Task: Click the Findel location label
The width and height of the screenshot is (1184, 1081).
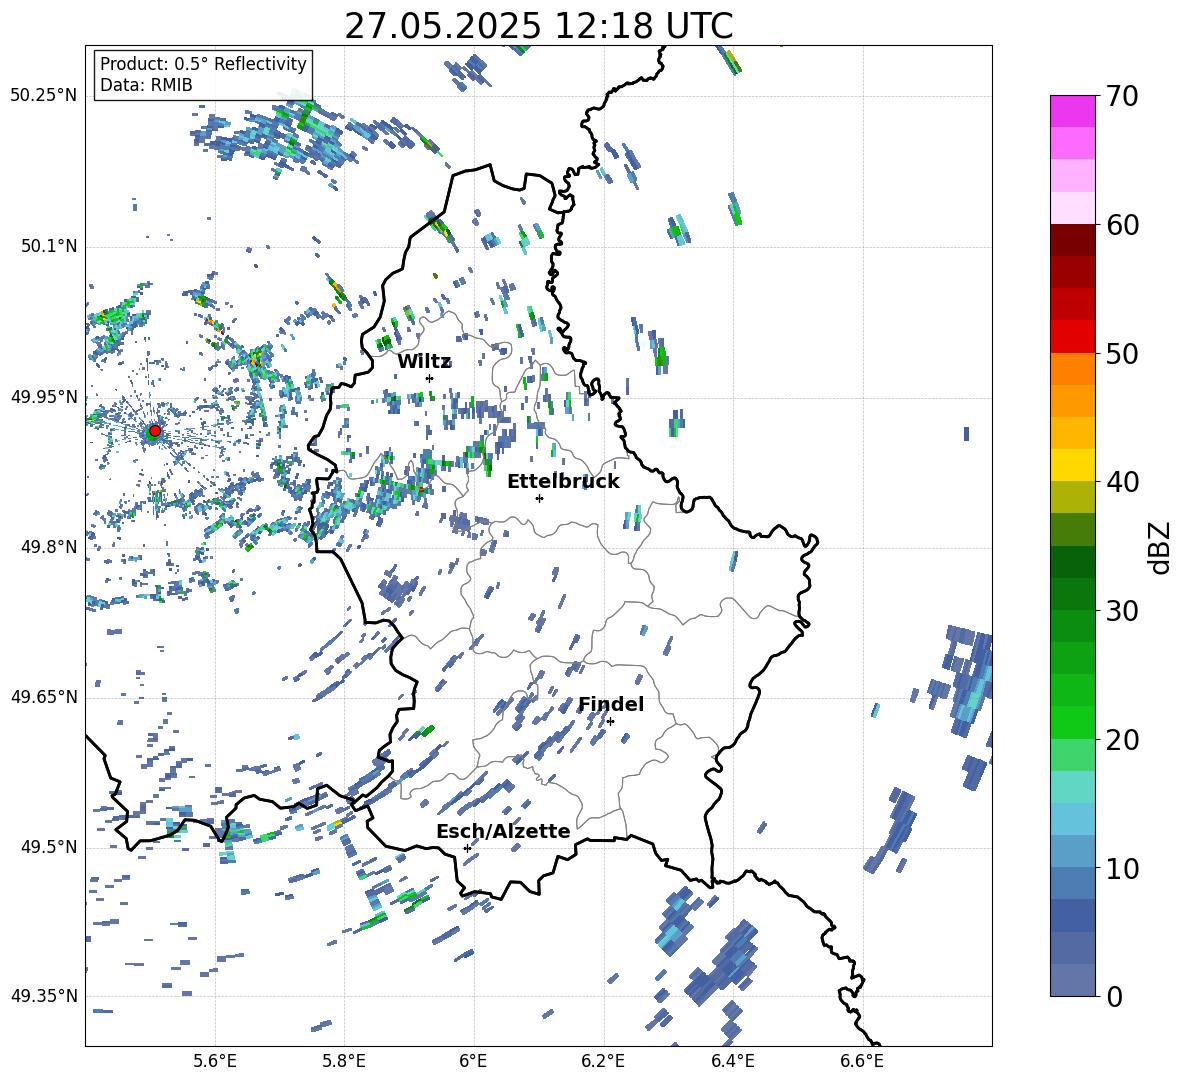Action: pos(611,704)
